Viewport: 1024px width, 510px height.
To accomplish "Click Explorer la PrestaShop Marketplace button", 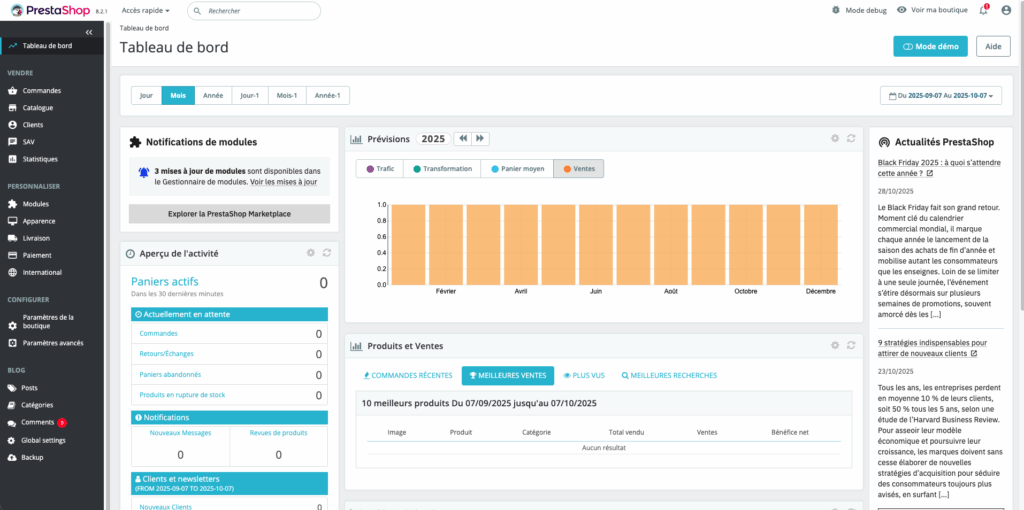I will (229, 214).
